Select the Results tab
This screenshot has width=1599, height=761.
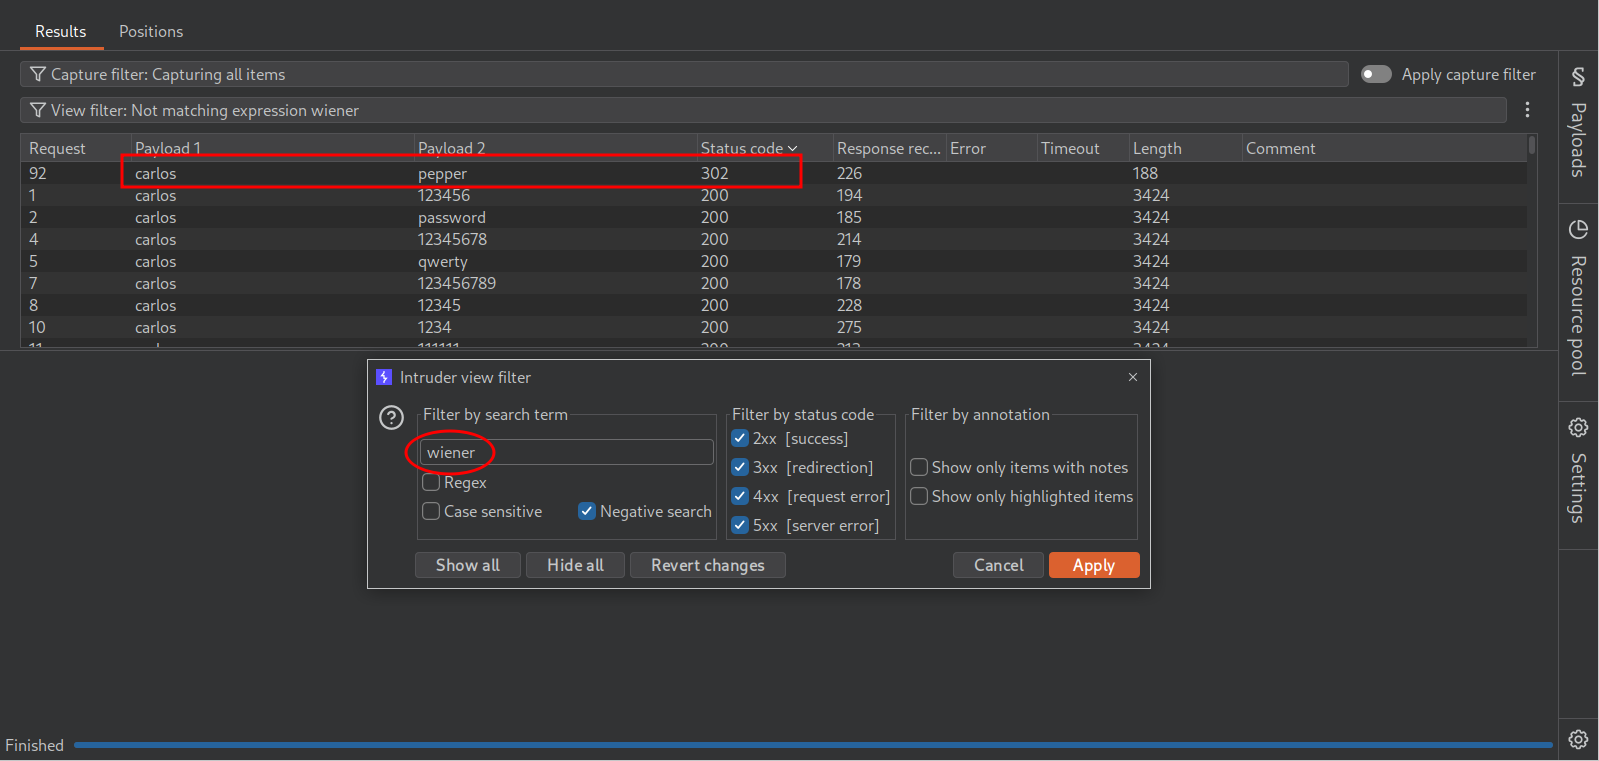coord(61,32)
